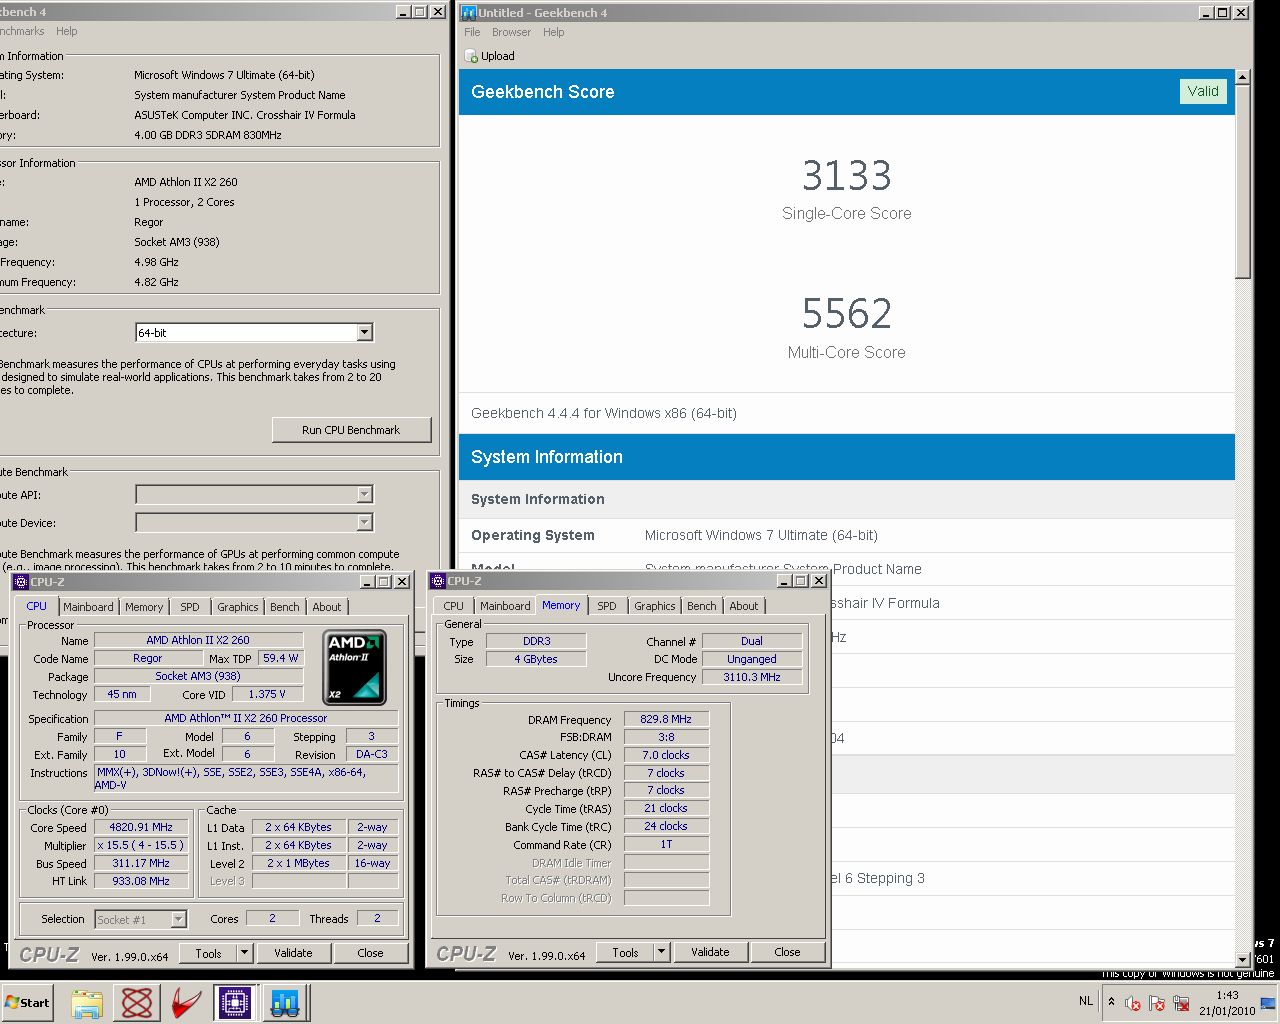Switch to CPU-Z via its taskbar icon

[235, 1003]
